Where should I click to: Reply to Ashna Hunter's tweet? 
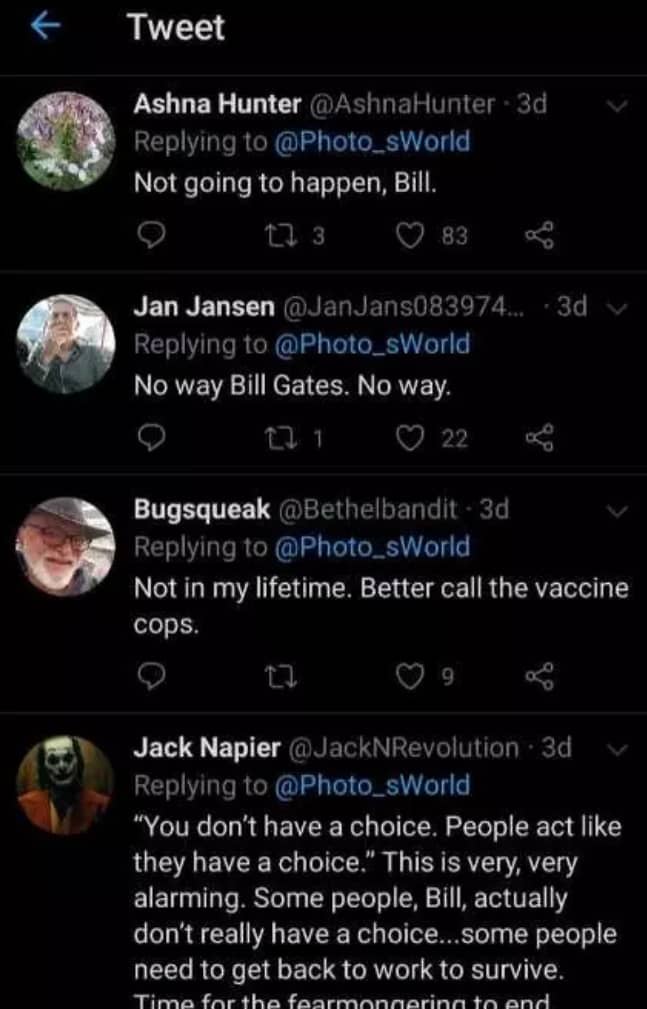[150, 236]
